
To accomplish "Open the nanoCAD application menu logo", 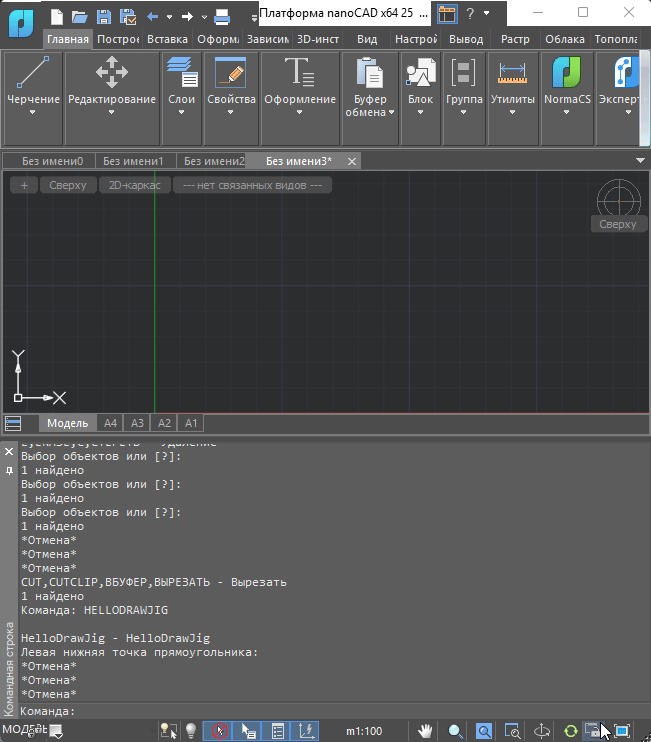I will point(21,23).
